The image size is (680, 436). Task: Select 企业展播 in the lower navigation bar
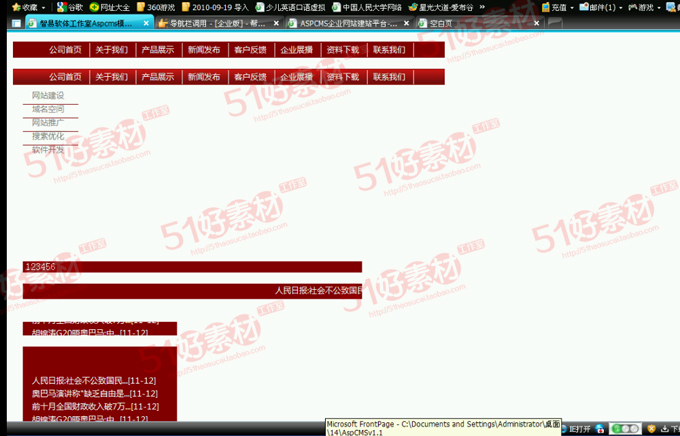[x=297, y=77]
